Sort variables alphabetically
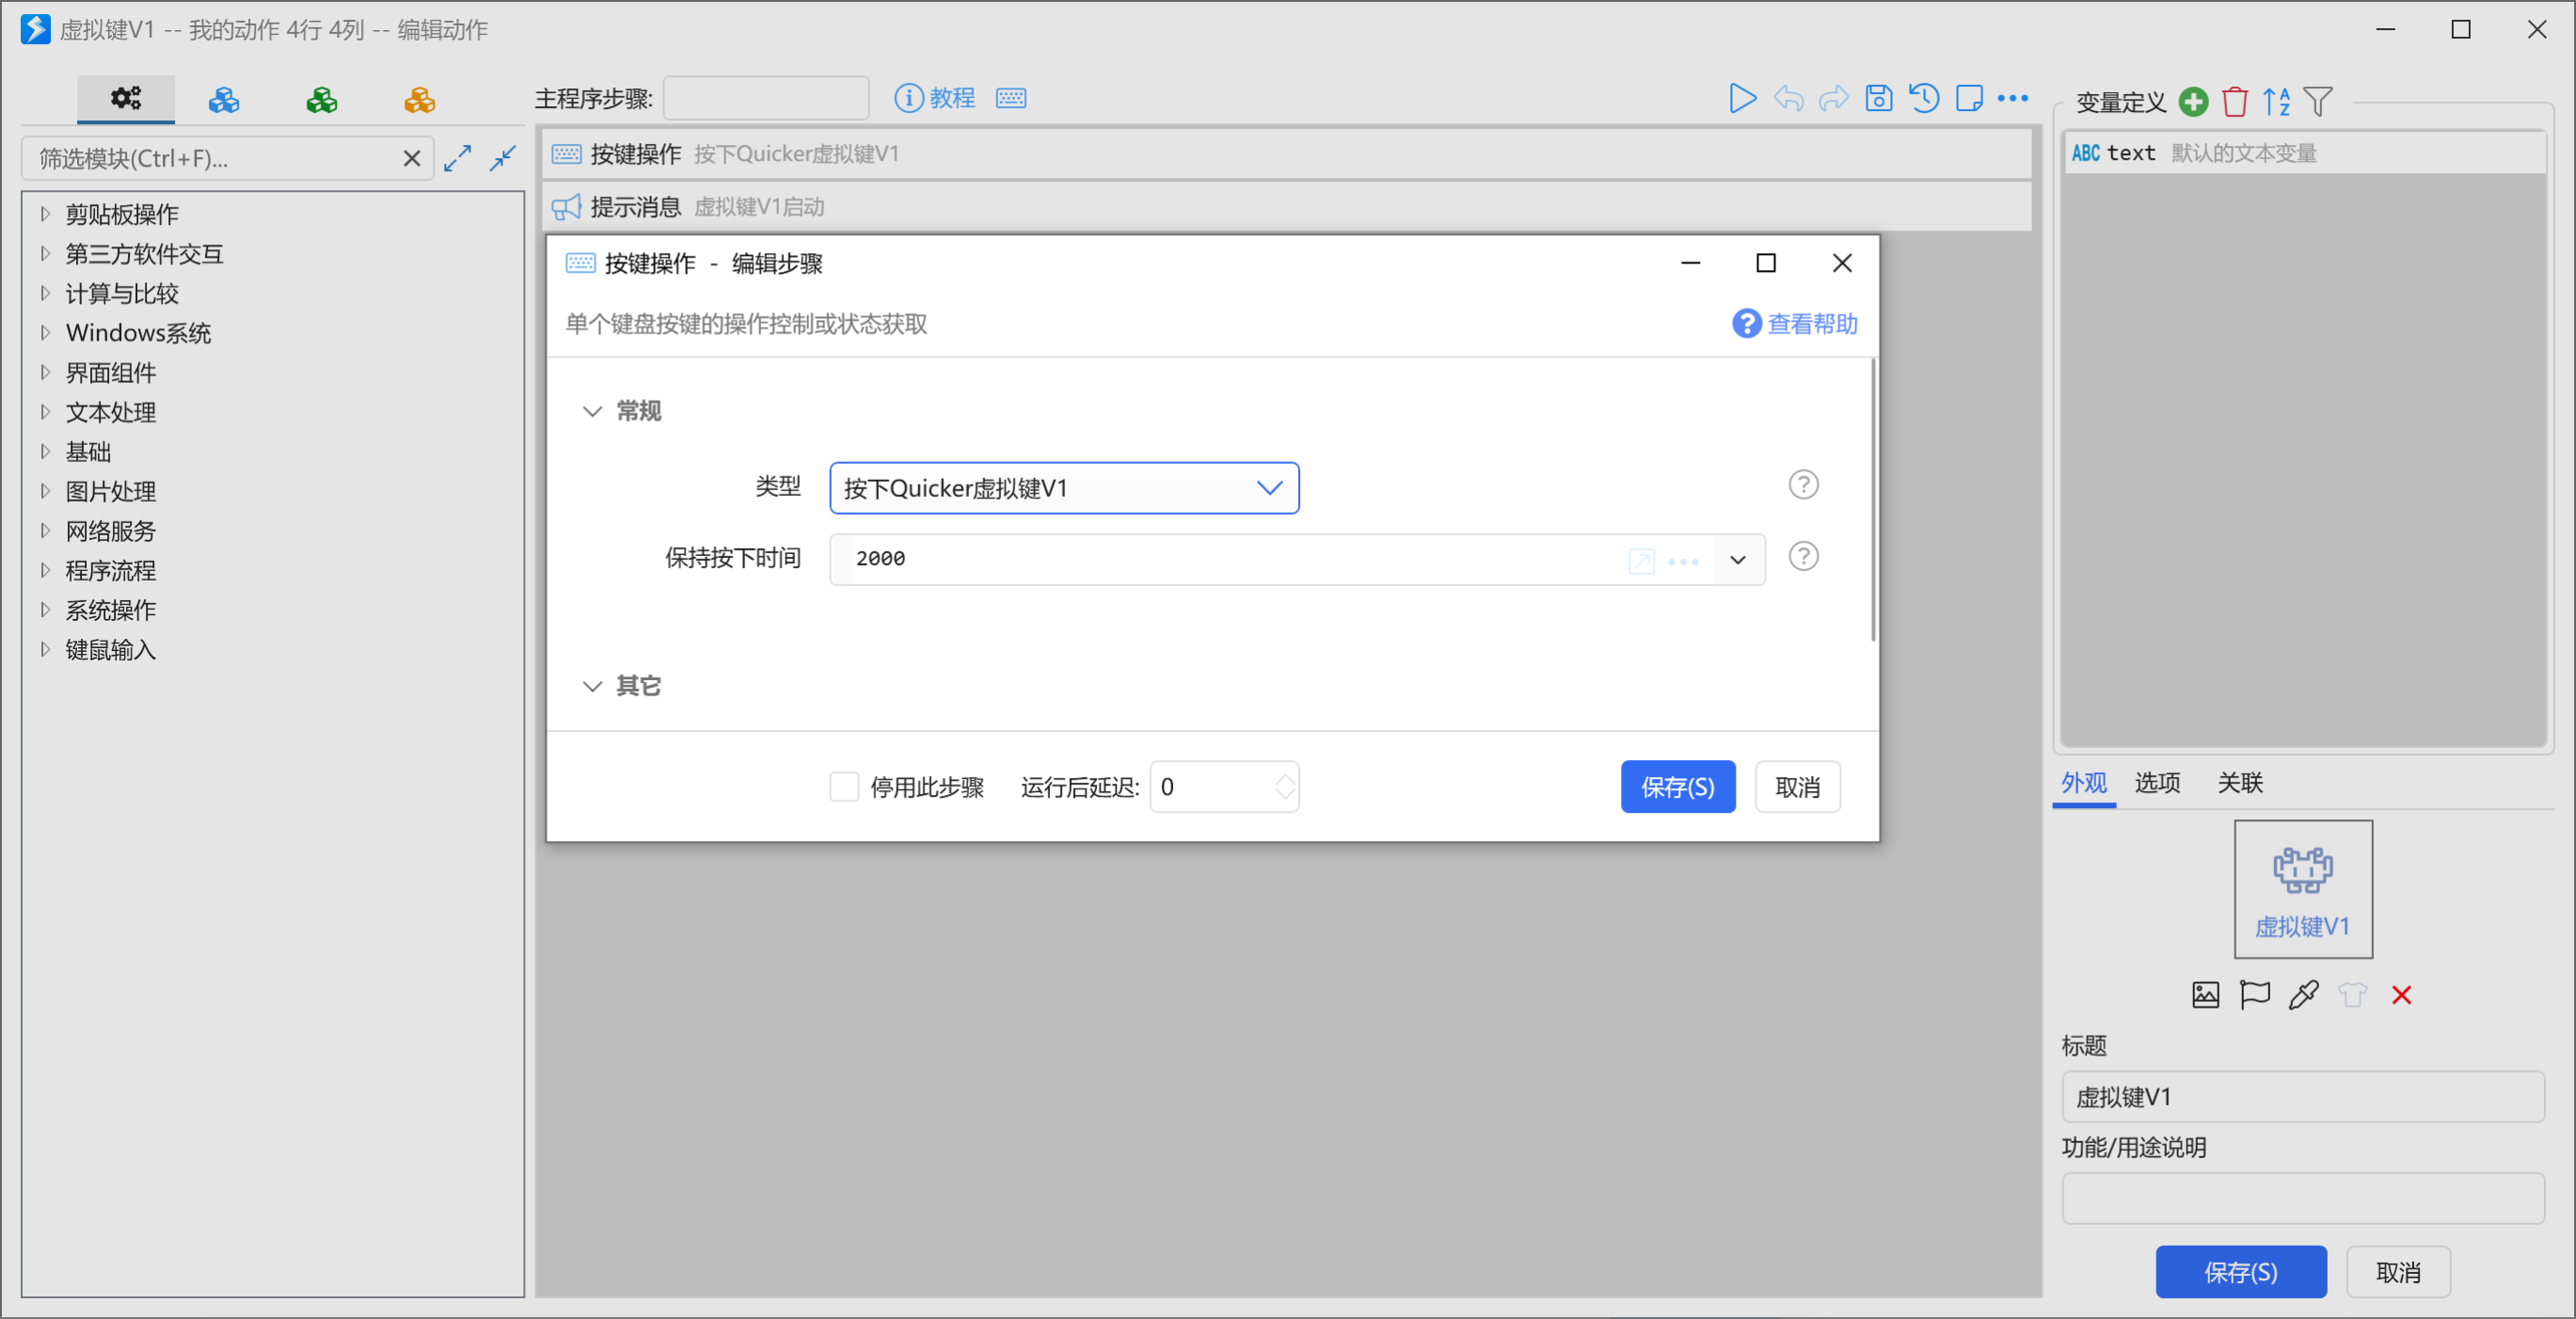Screen dimensions: 2576x1319 click(x=2277, y=101)
